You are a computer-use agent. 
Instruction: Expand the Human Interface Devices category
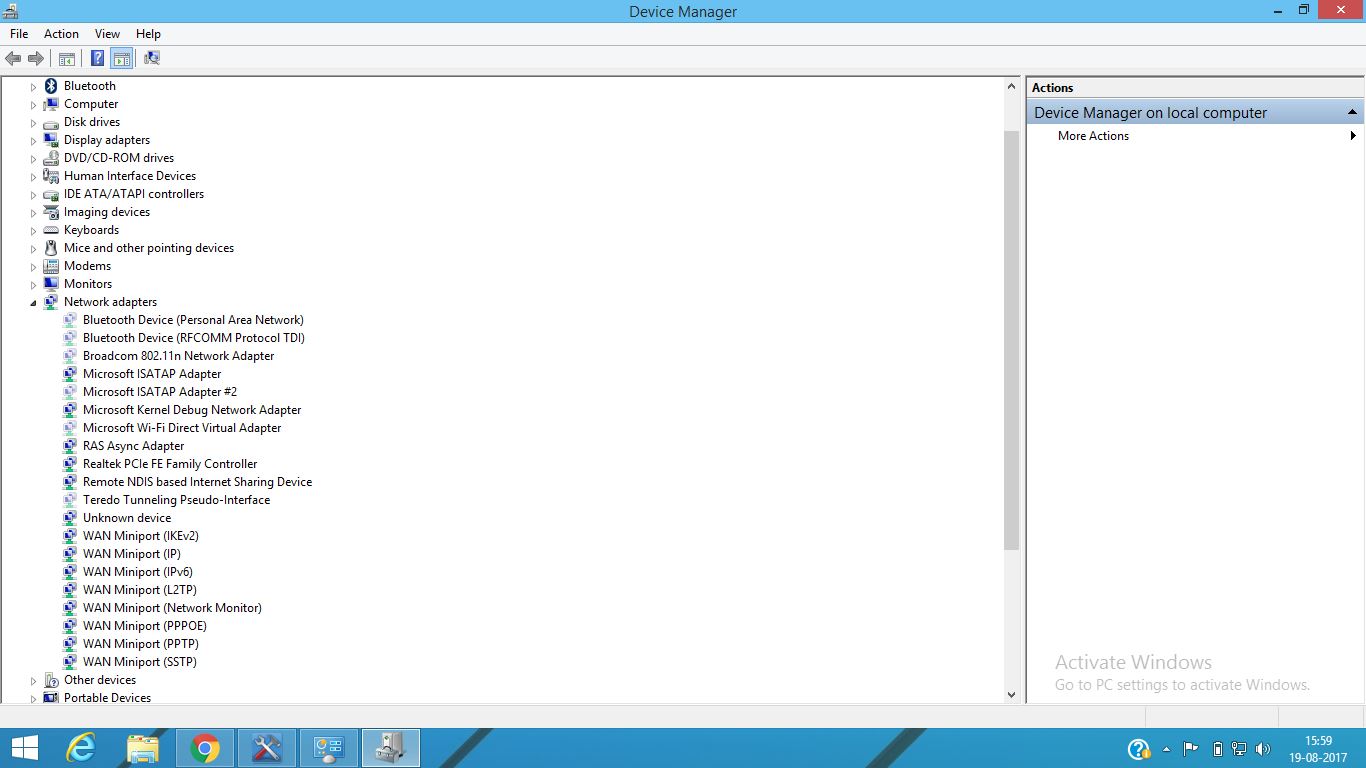(x=33, y=177)
